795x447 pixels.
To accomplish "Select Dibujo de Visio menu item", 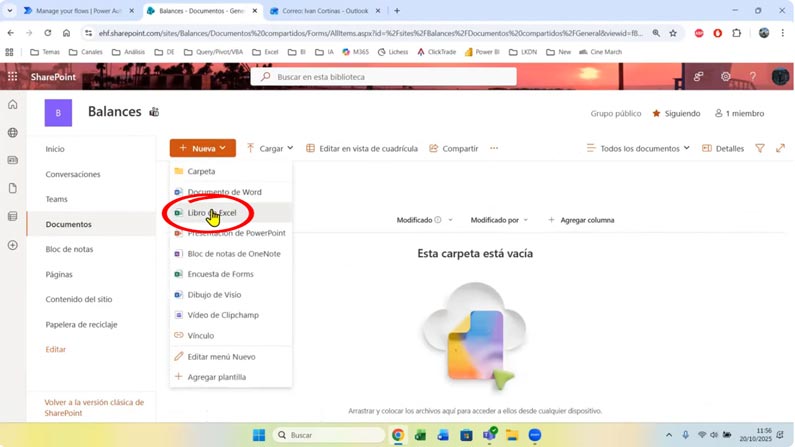I will coord(231,295).
